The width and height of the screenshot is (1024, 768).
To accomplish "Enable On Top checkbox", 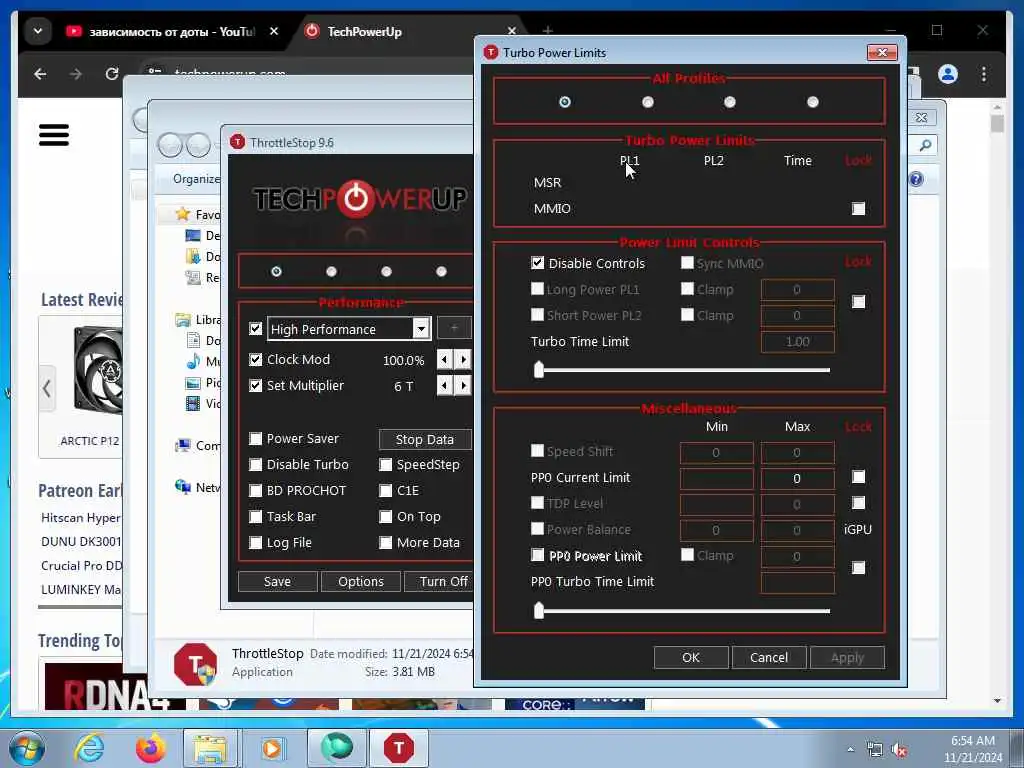I will [385, 517].
